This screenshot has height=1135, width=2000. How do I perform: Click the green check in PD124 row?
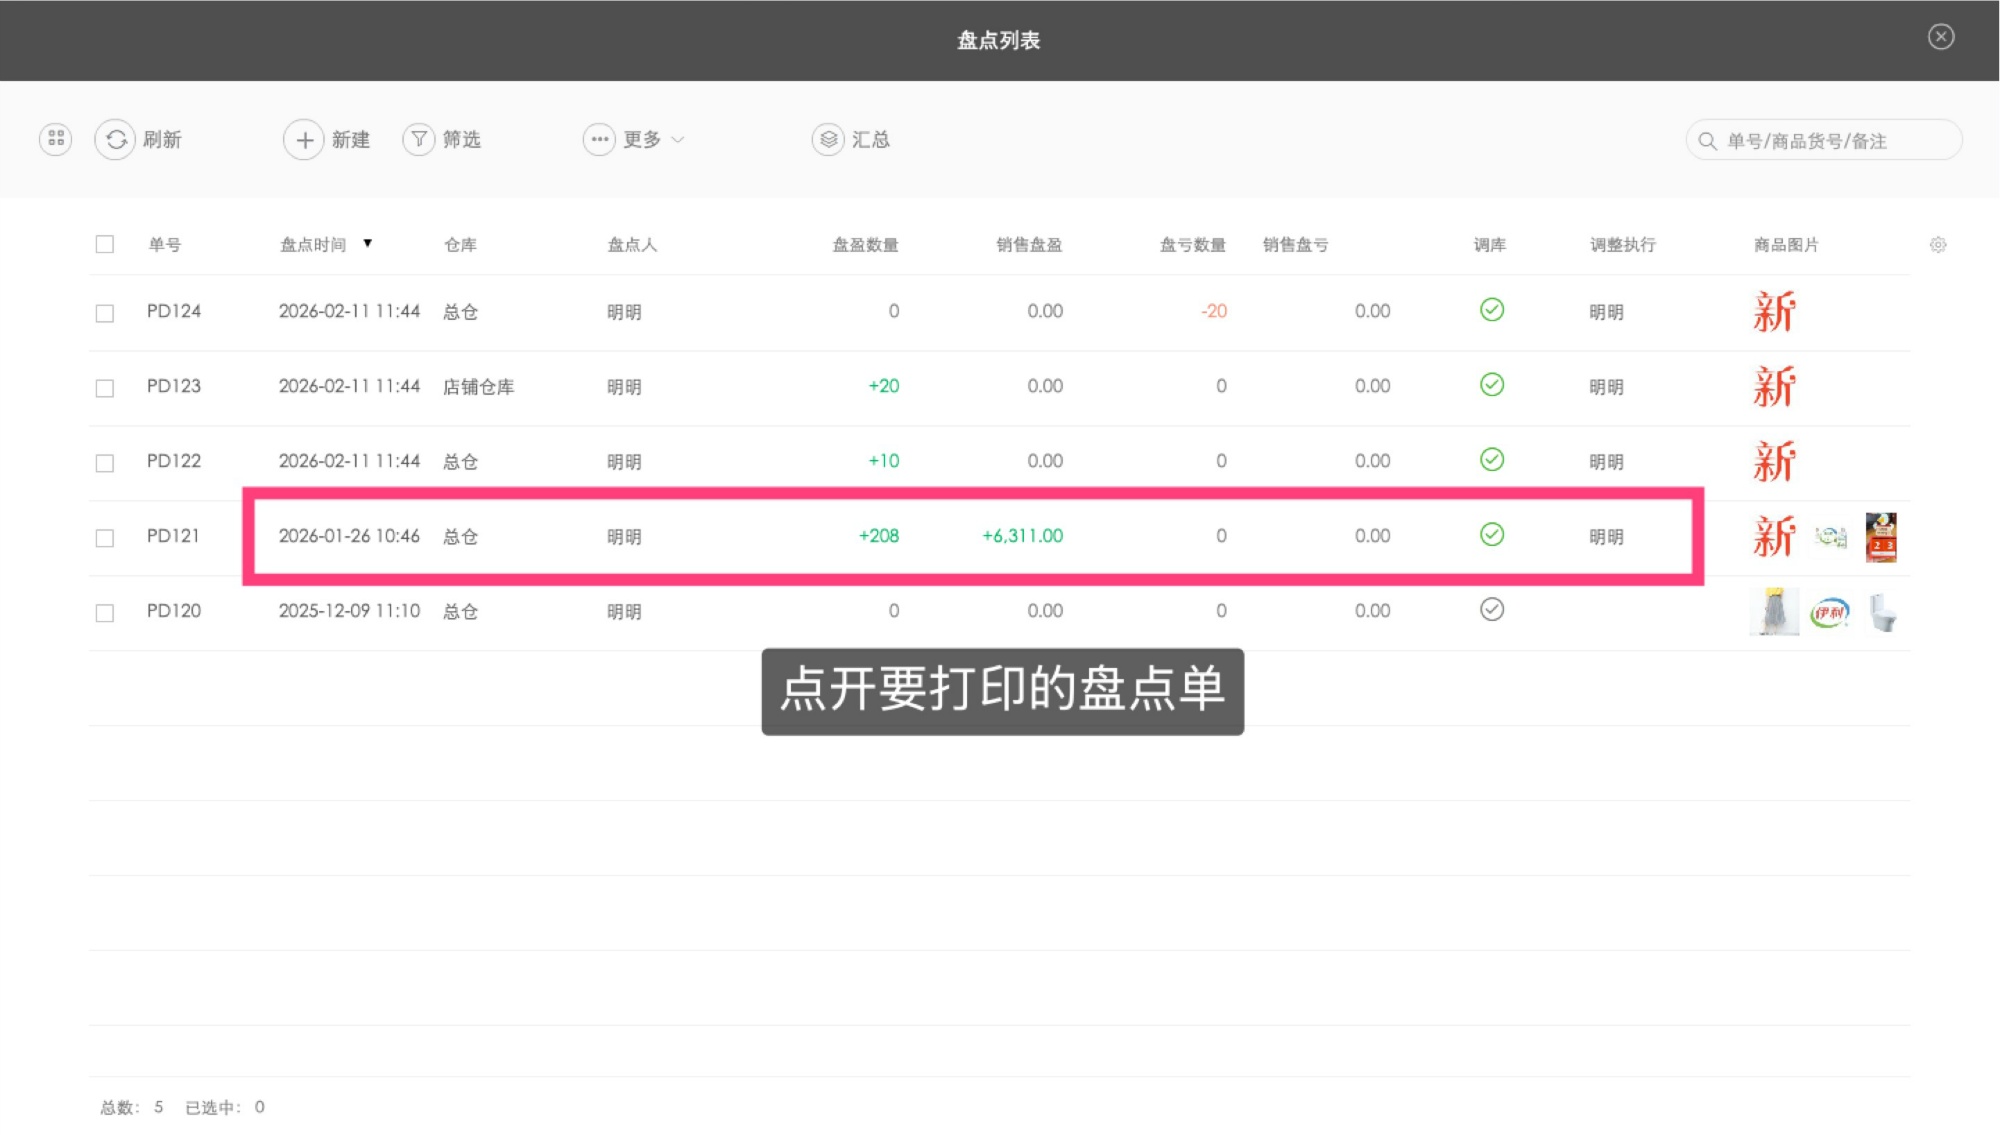point(1491,310)
